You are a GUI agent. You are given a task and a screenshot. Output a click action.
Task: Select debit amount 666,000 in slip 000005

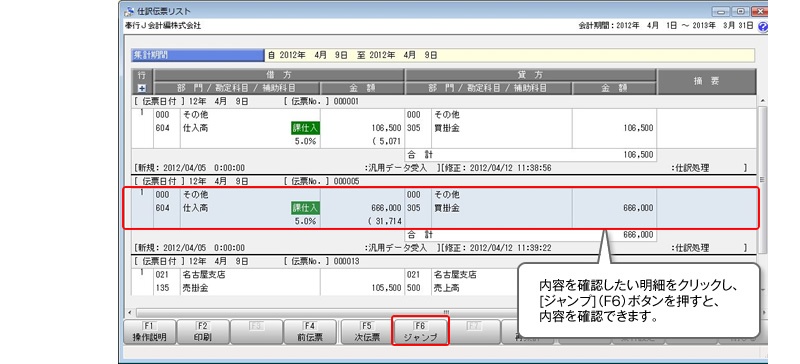click(387, 208)
